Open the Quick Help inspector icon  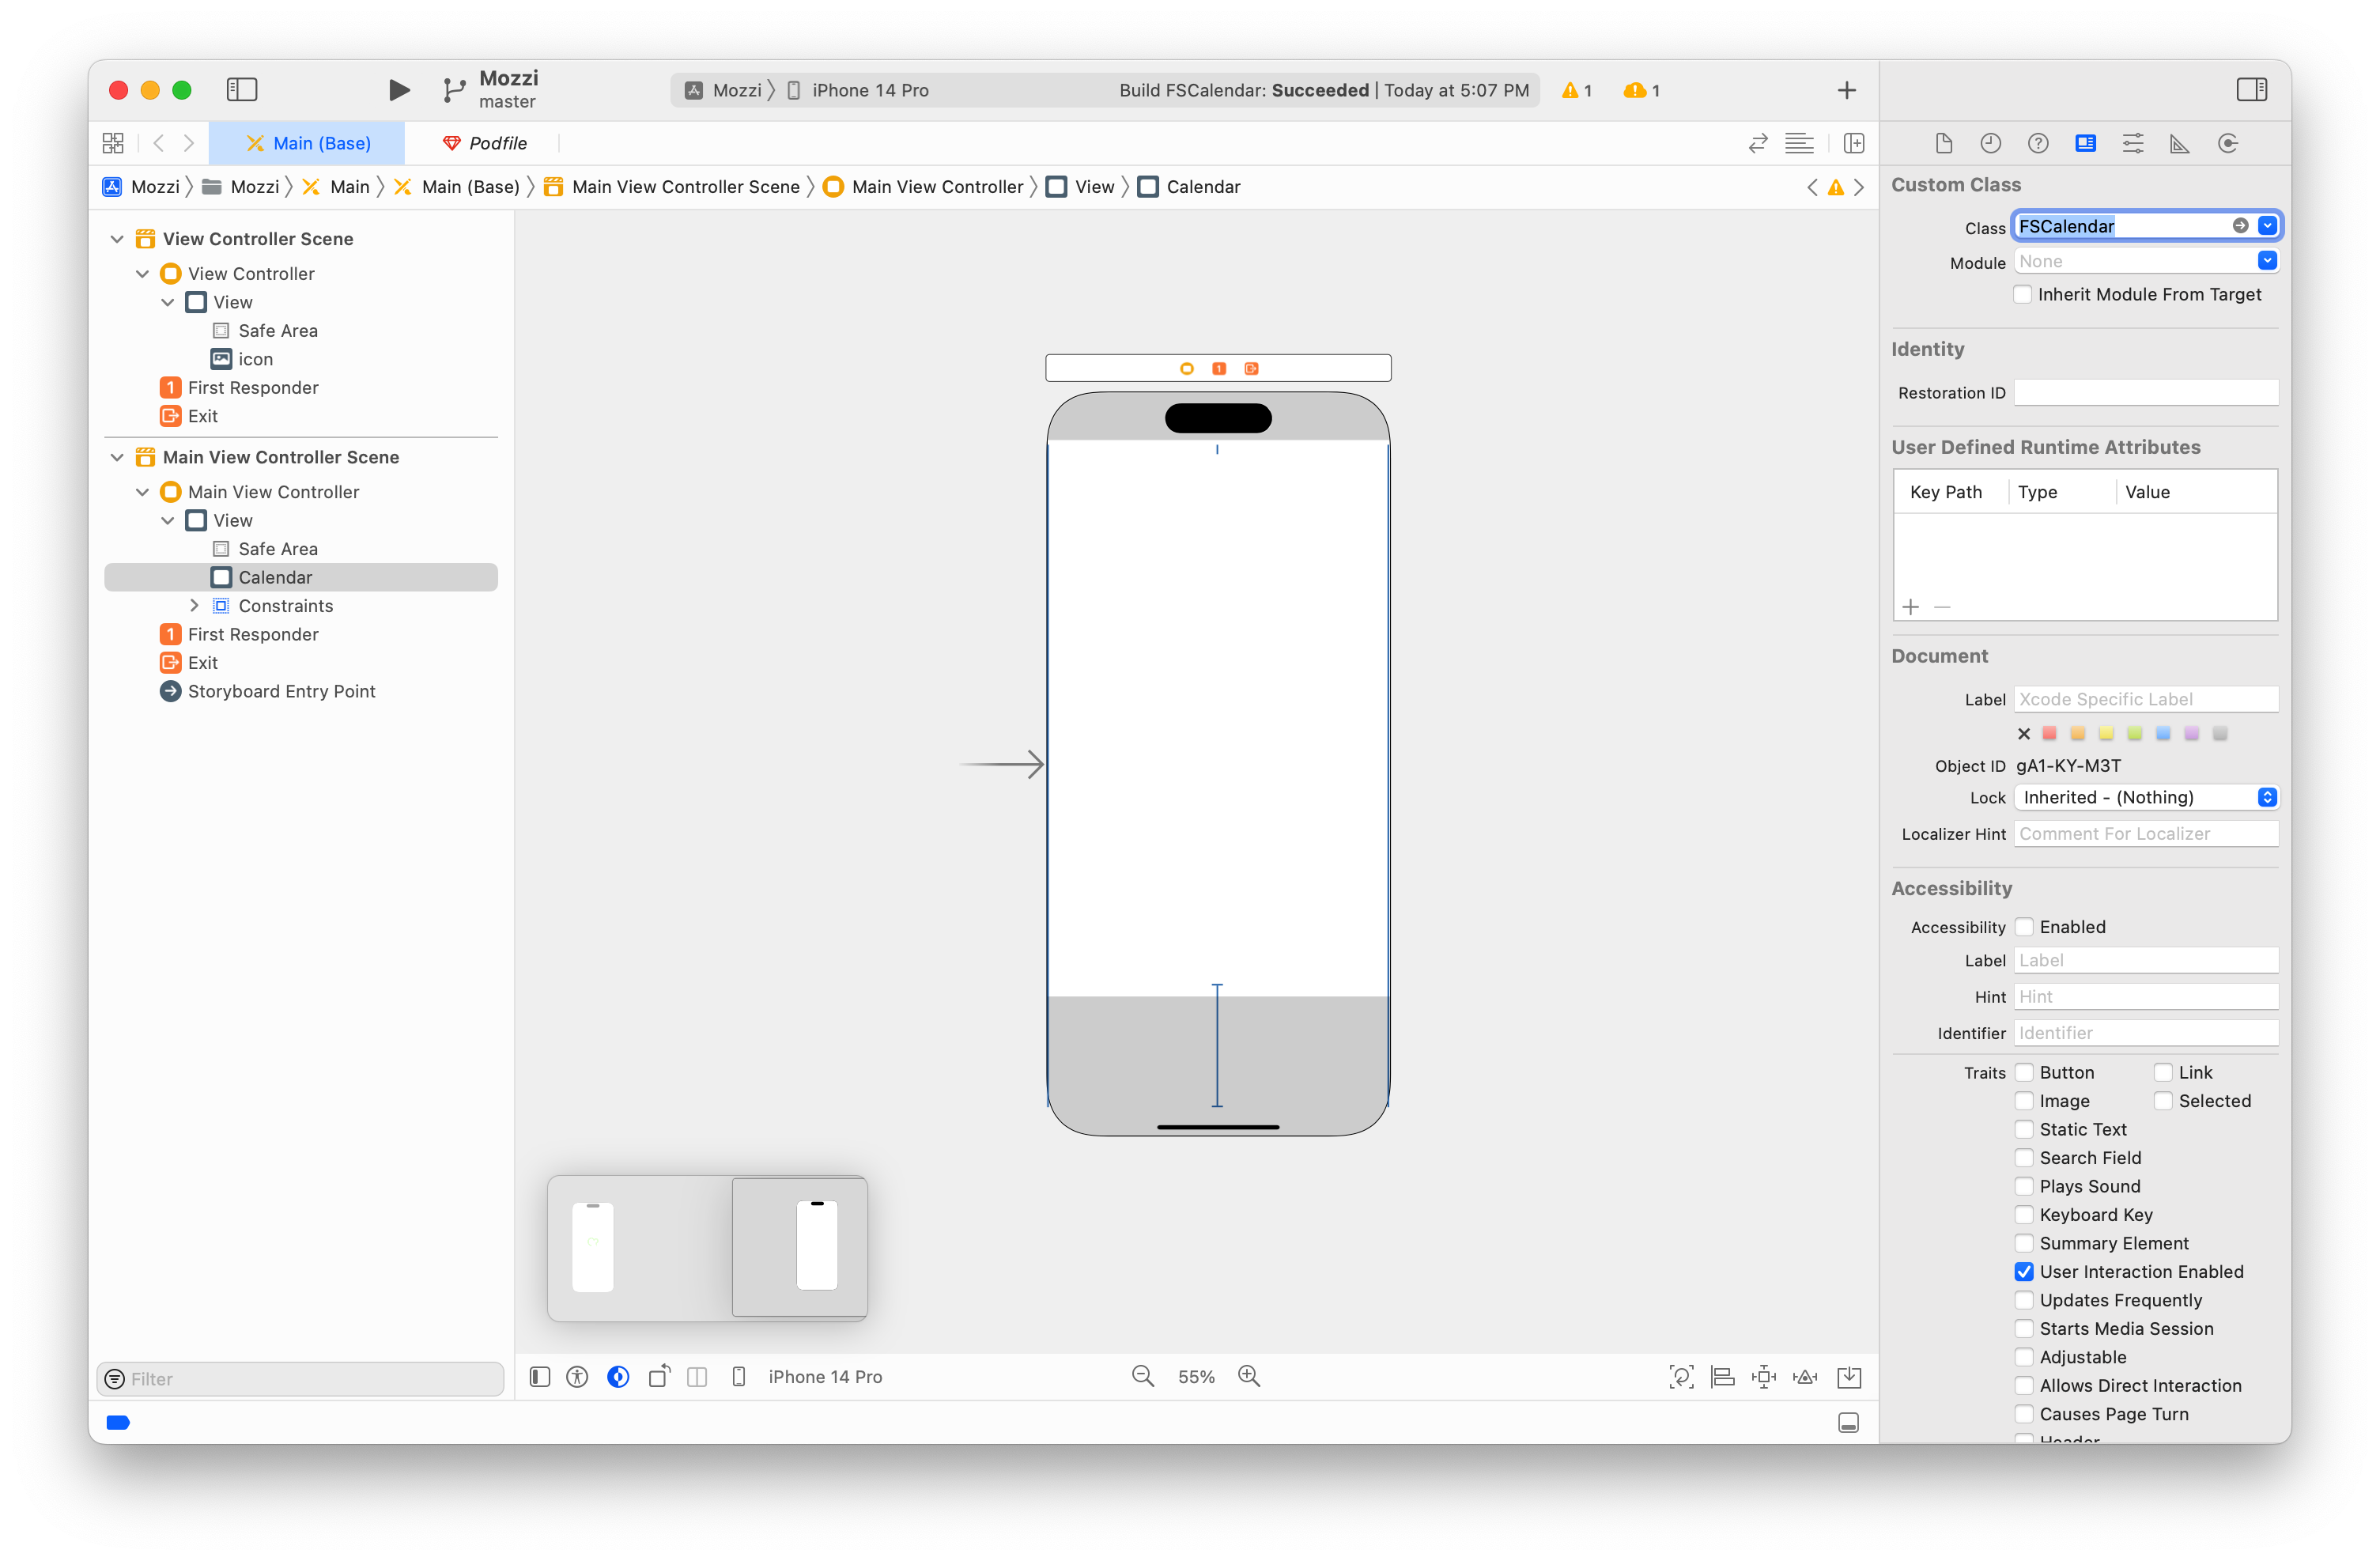(x=2037, y=143)
